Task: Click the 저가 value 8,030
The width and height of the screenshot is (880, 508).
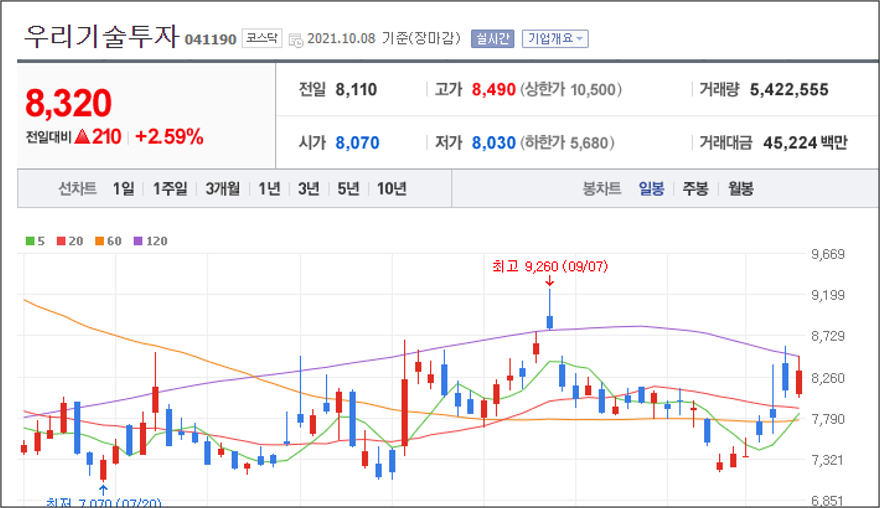Action: pyautogui.click(x=493, y=143)
